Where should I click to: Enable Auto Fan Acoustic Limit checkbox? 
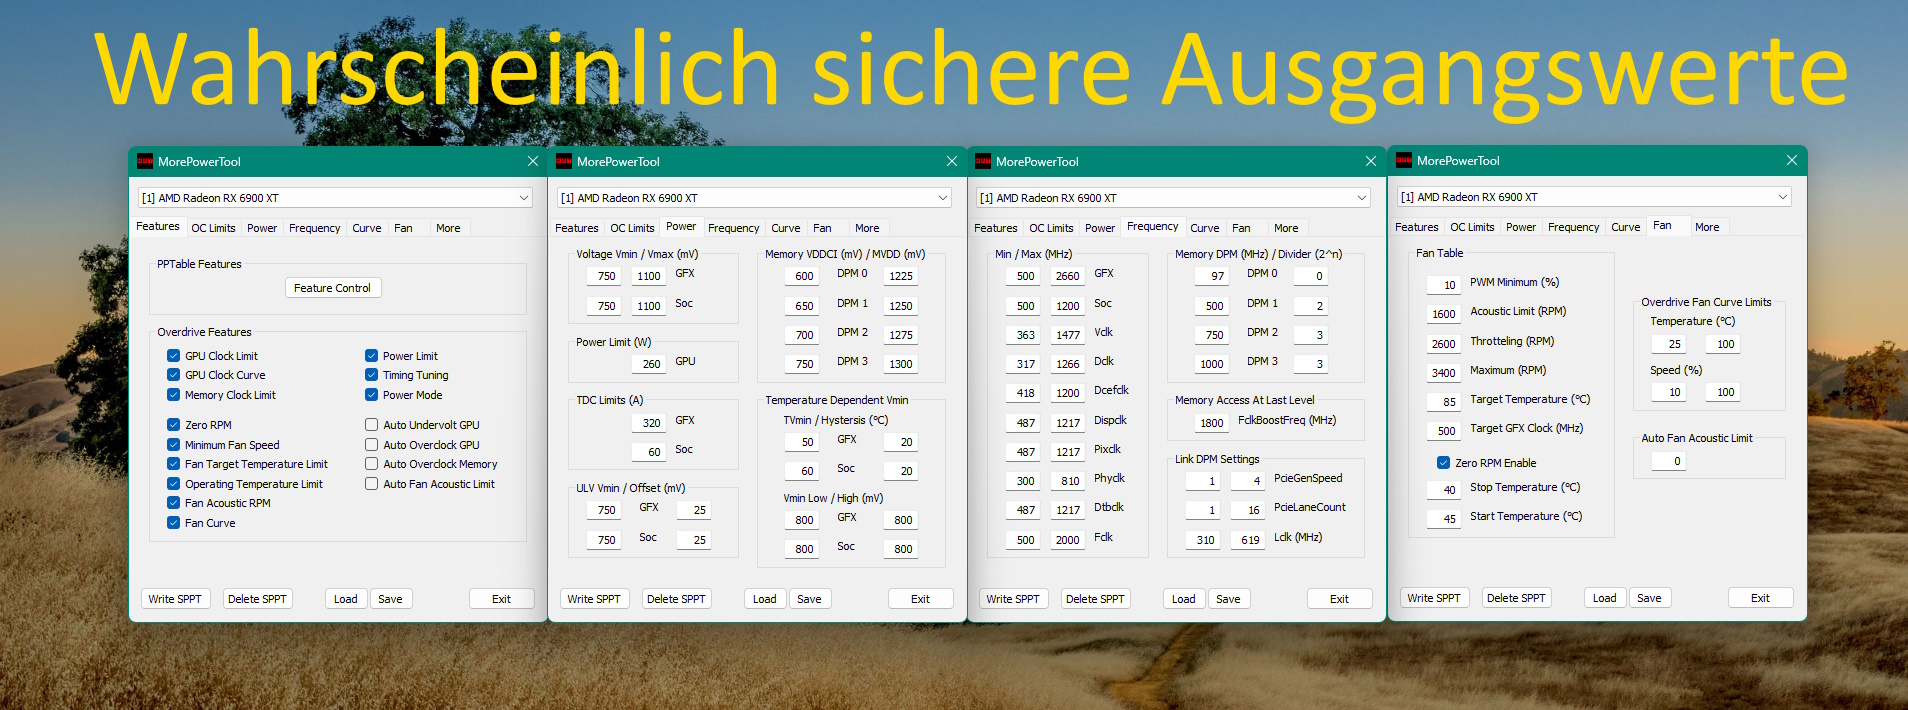[372, 484]
